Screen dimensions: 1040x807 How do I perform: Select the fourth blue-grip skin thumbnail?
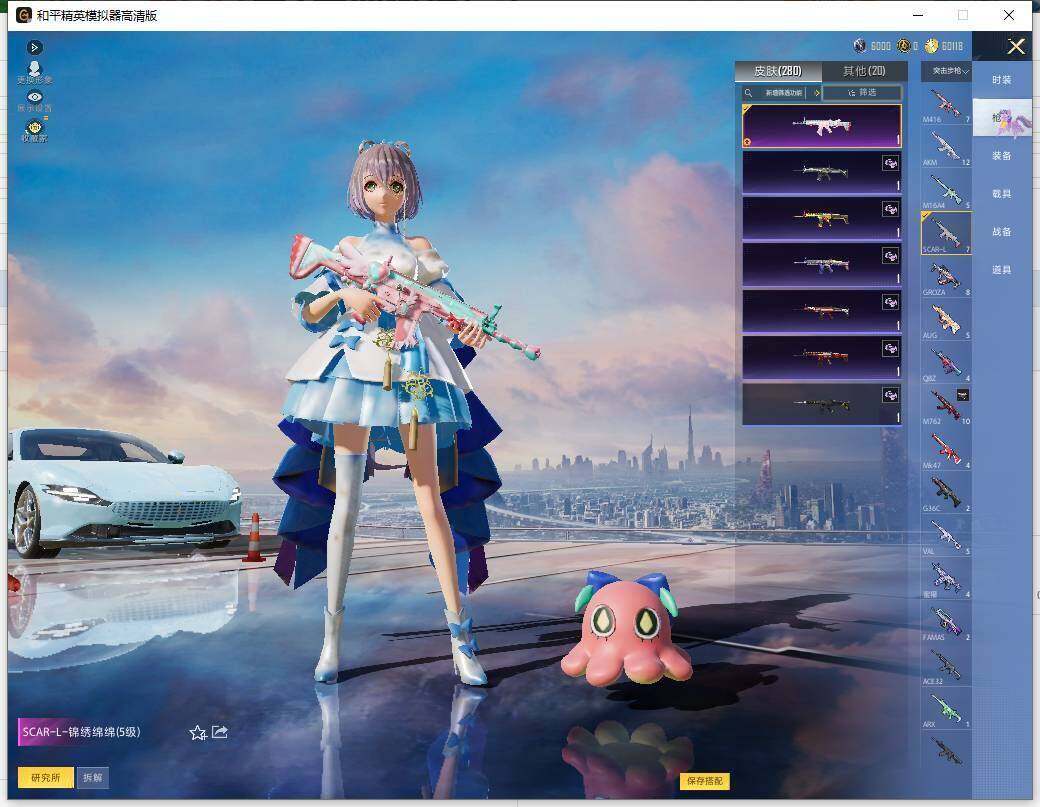tap(822, 265)
